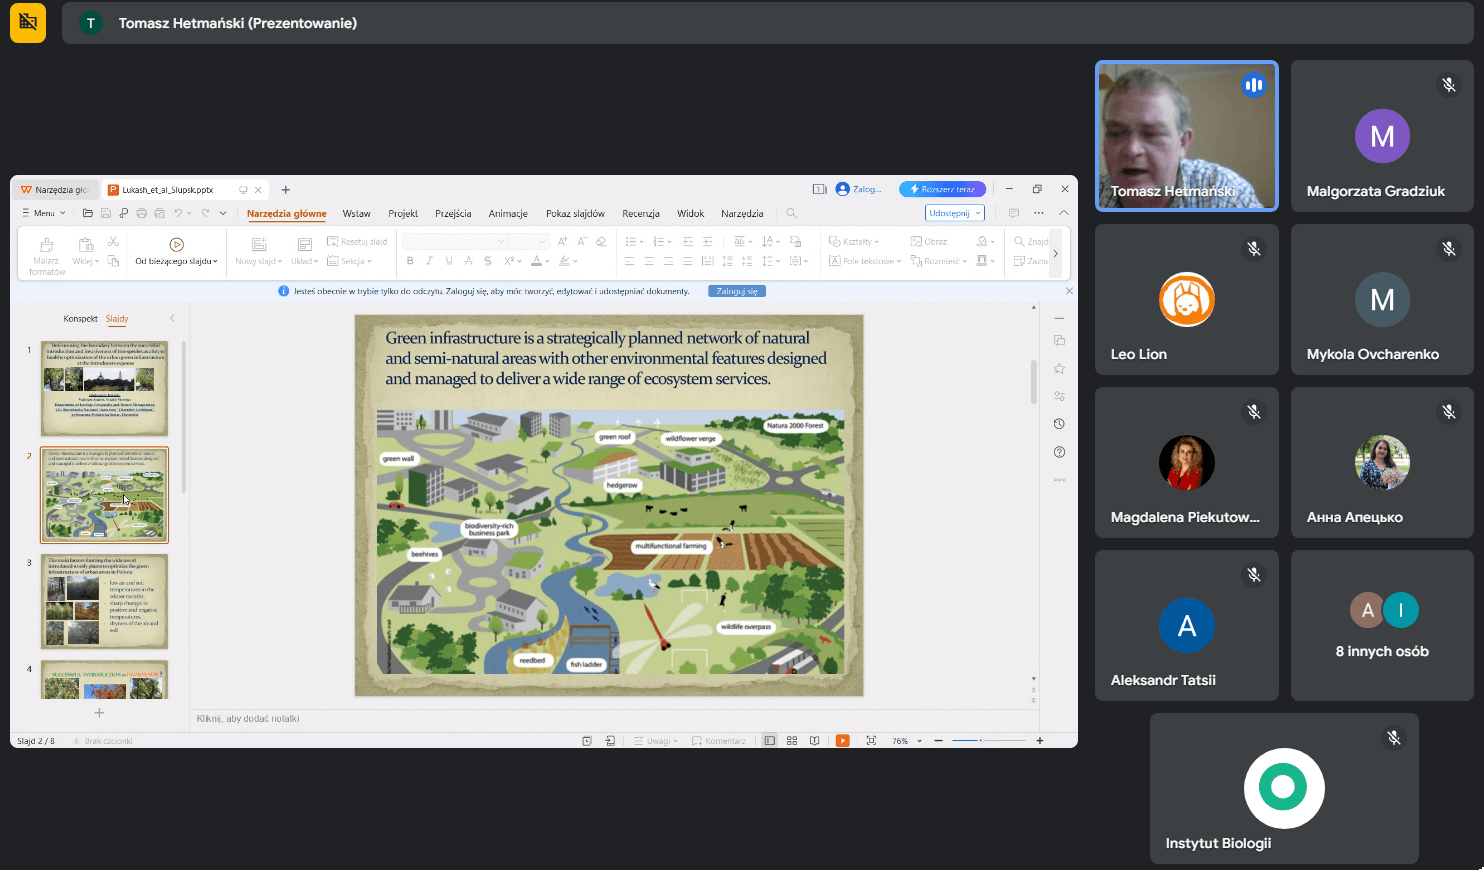Dismiss the read-only info bar
This screenshot has height=870, width=1484.
point(1069,291)
